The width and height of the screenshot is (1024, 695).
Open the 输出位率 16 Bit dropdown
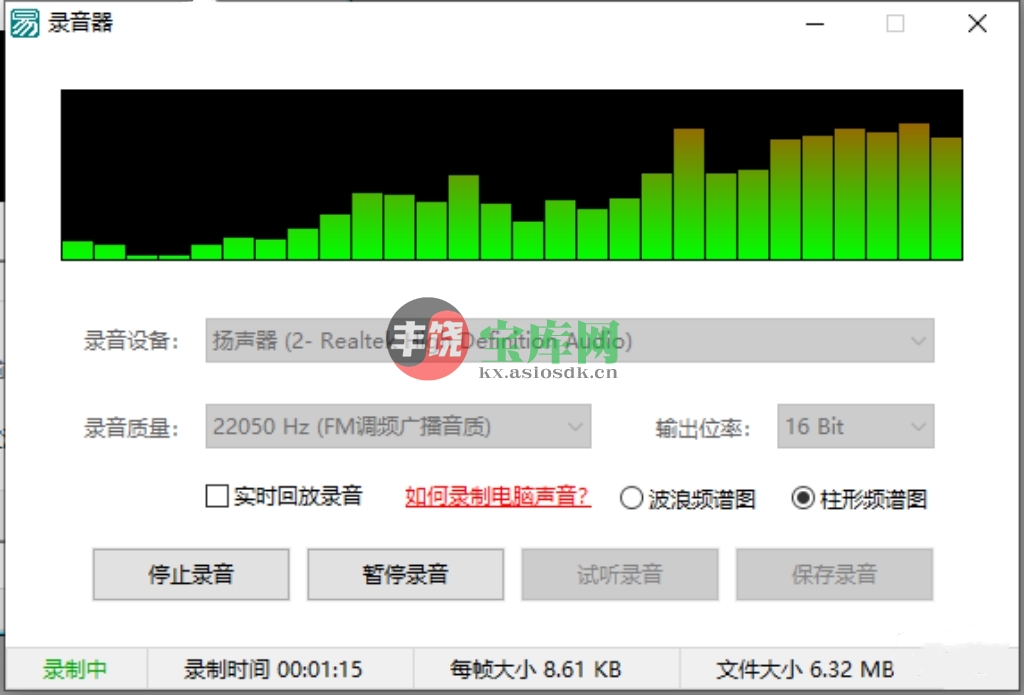(x=856, y=427)
